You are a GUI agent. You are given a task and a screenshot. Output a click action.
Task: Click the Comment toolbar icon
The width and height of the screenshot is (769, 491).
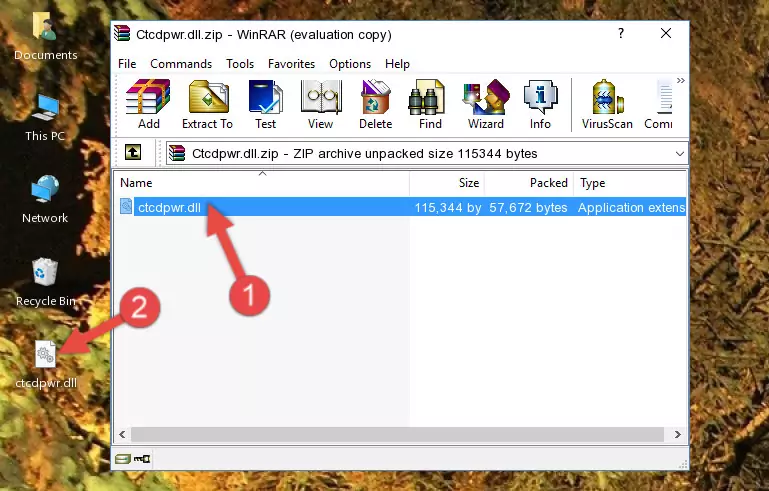[658, 104]
